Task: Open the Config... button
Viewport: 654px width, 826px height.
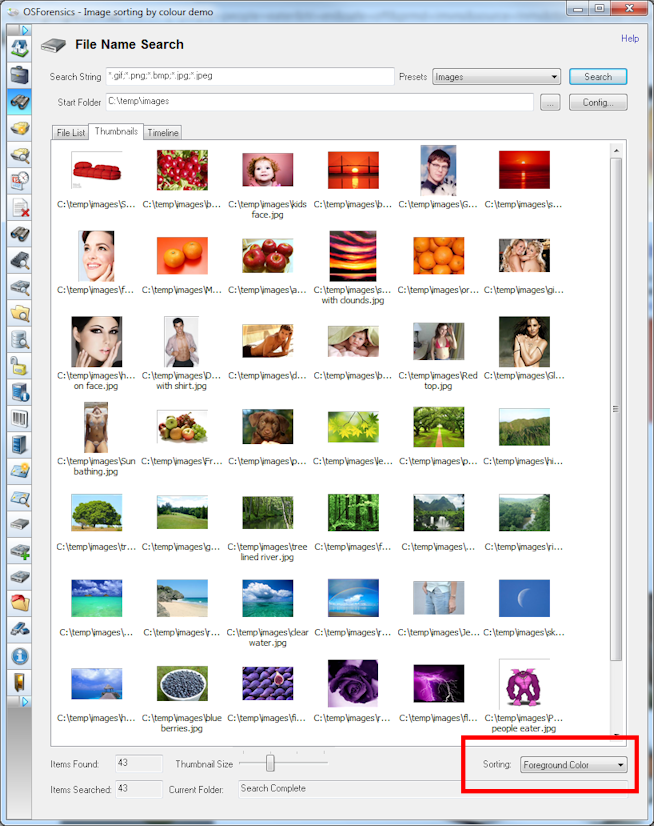Action: pyautogui.click(x=598, y=102)
